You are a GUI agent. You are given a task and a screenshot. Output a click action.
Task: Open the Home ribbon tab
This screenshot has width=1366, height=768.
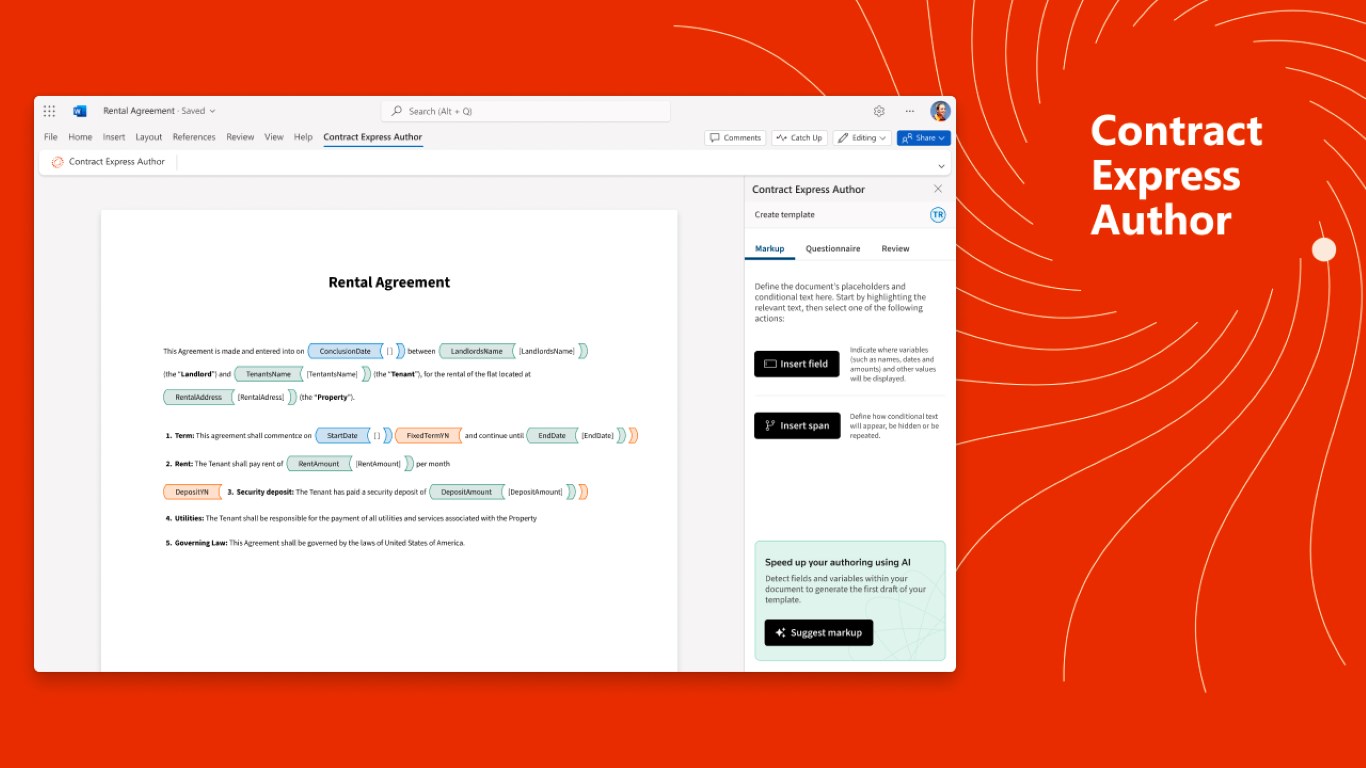click(80, 137)
